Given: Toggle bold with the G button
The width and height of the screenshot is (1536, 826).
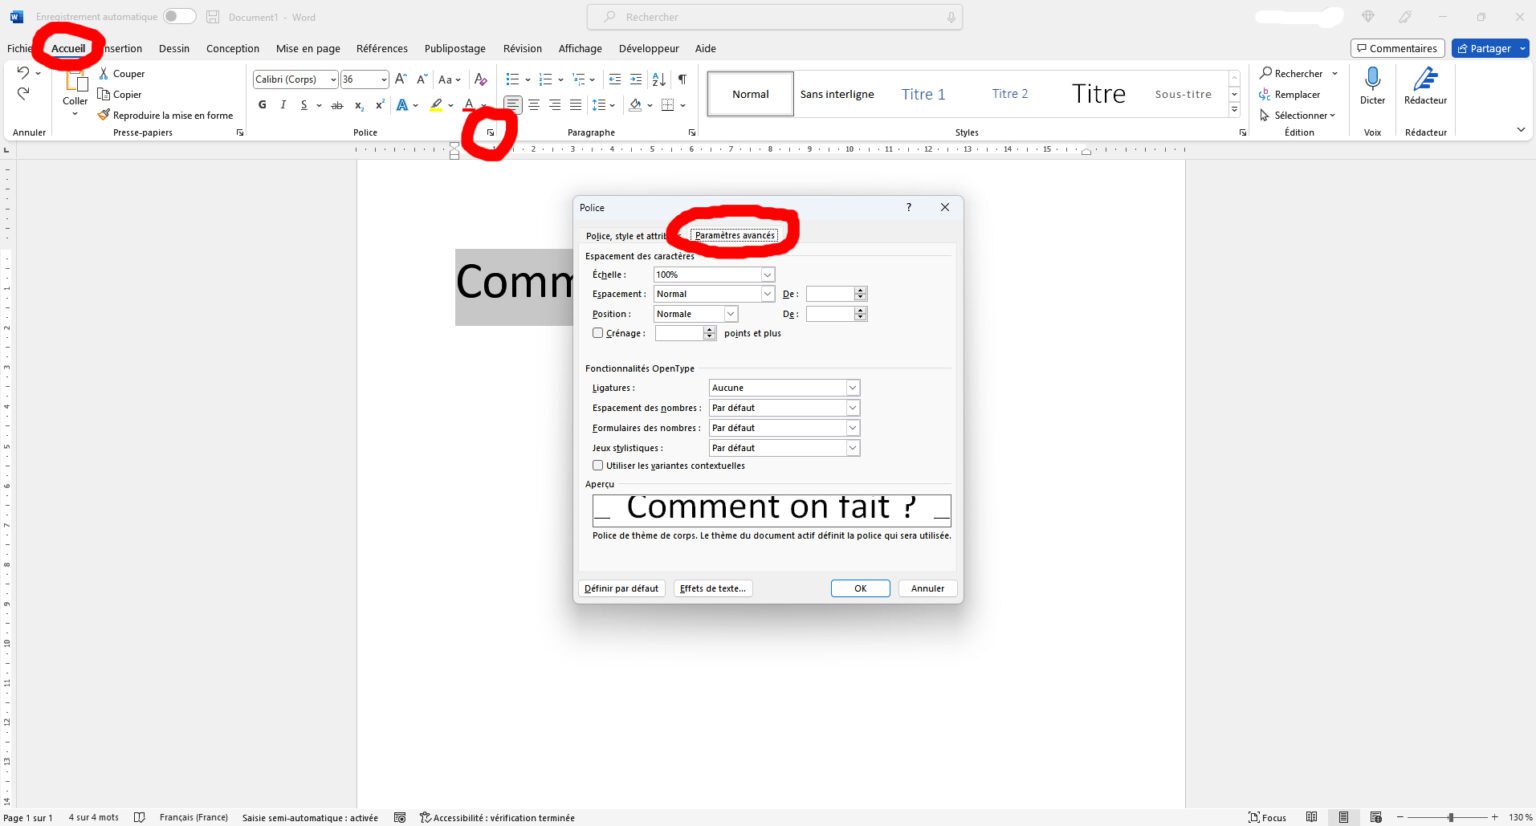Looking at the screenshot, I should (x=262, y=105).
